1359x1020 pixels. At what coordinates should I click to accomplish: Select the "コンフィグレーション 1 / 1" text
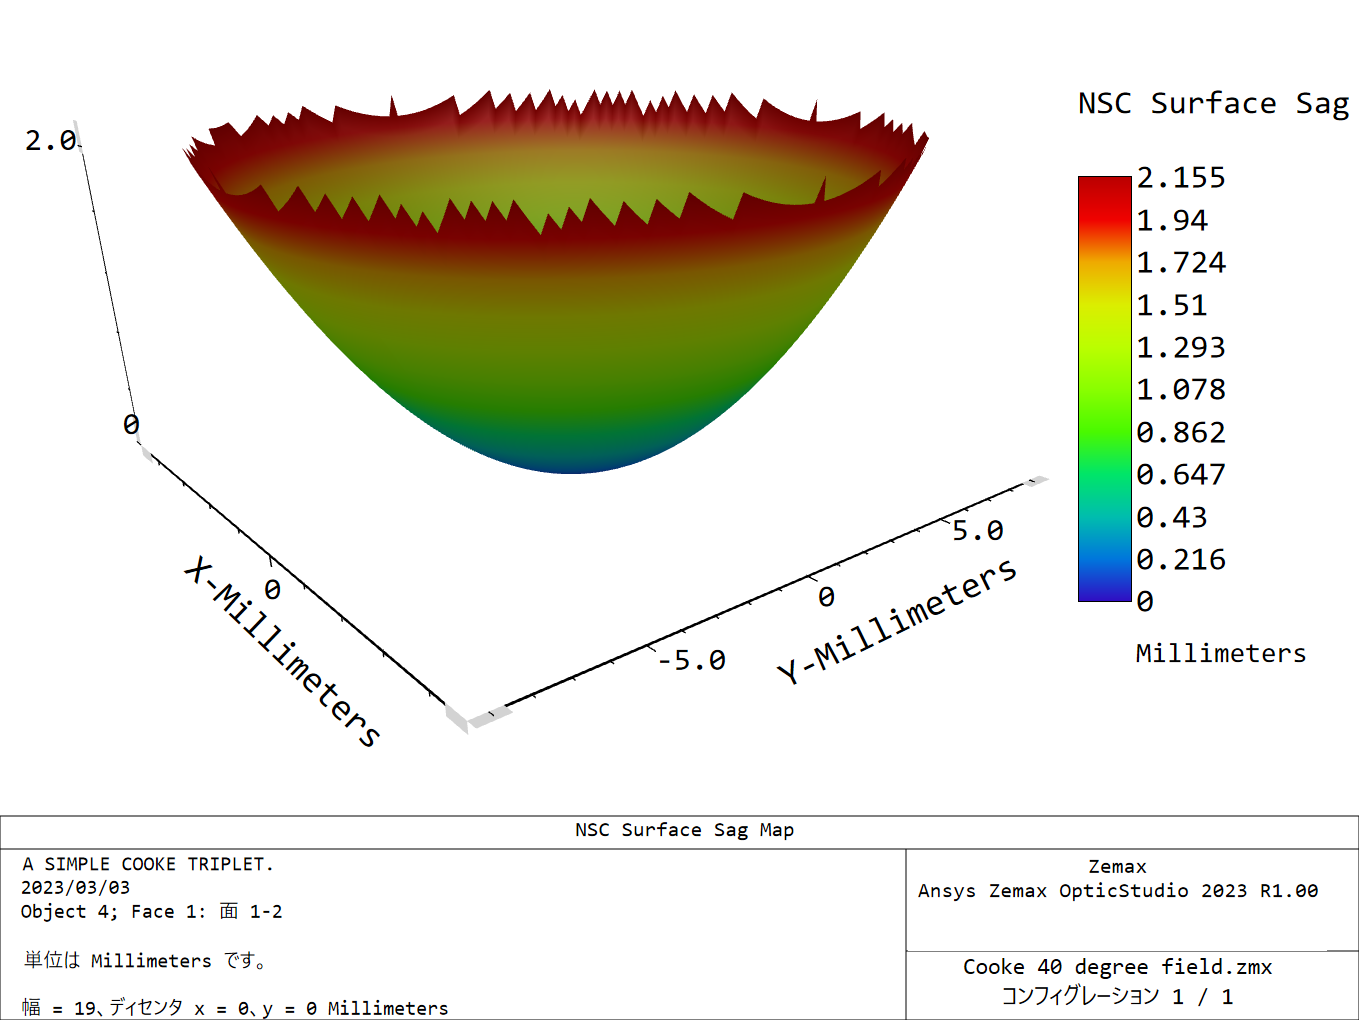[1117, 996]
